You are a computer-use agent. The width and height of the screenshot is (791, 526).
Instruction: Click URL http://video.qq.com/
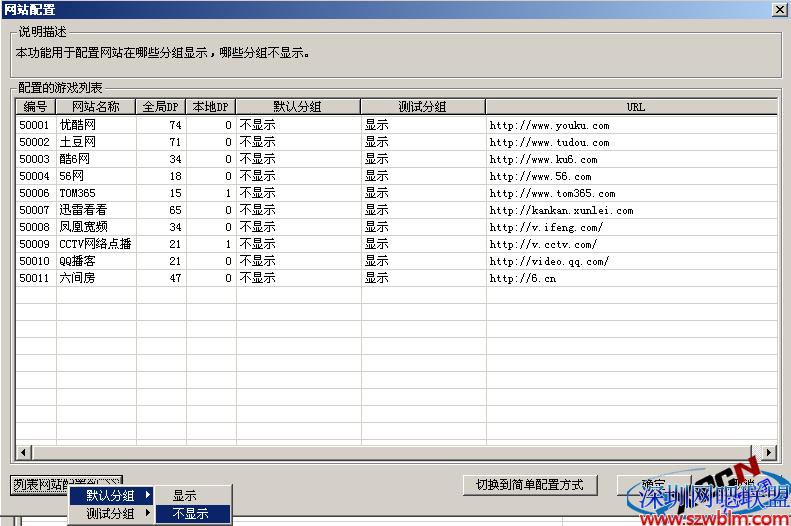[x=549, y=262]
